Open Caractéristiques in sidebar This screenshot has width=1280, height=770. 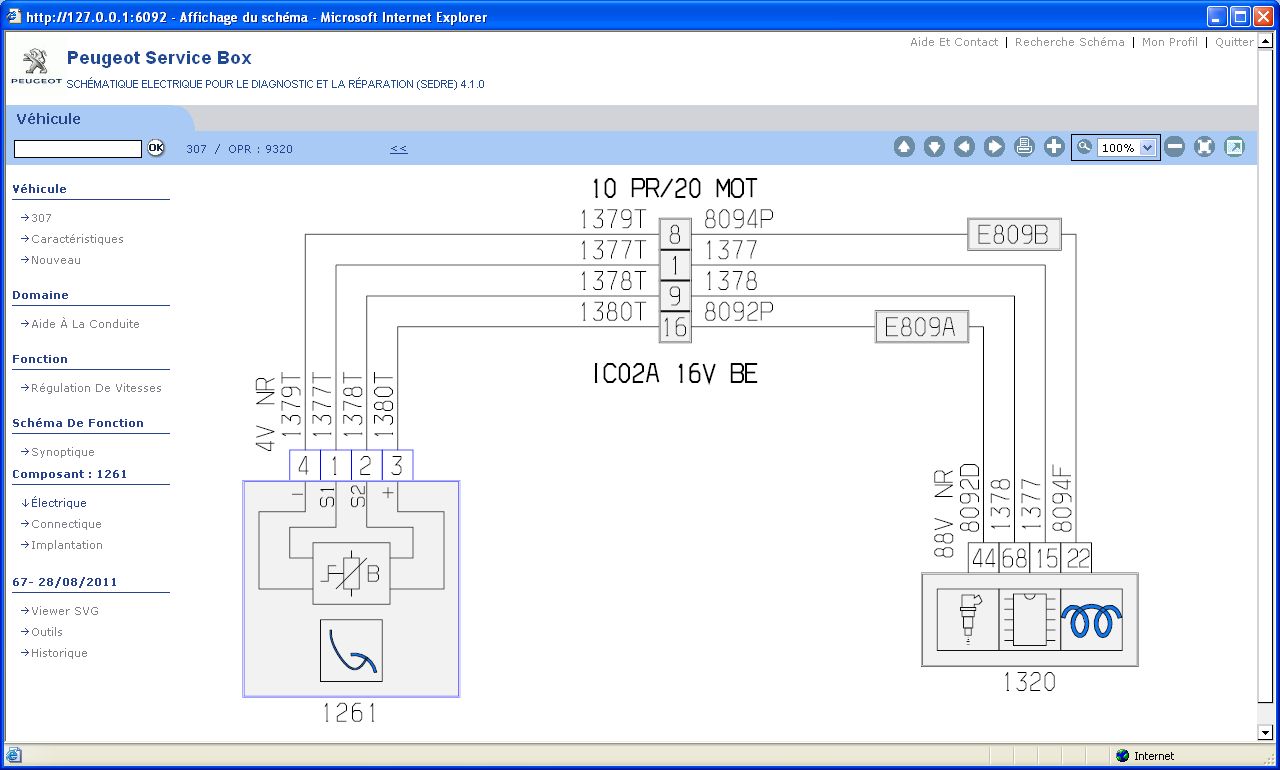click(x=77, y=239)
